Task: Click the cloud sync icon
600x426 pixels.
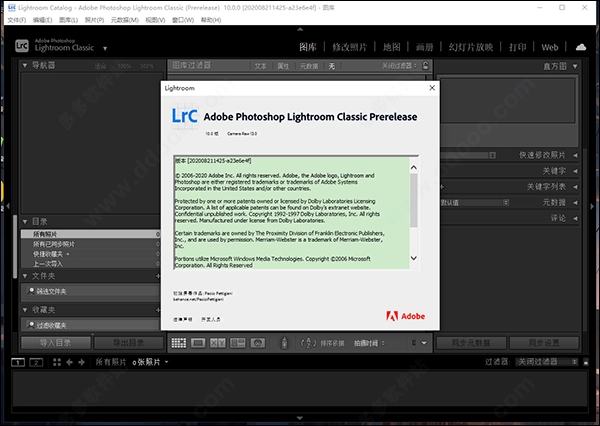Action: 581,47
